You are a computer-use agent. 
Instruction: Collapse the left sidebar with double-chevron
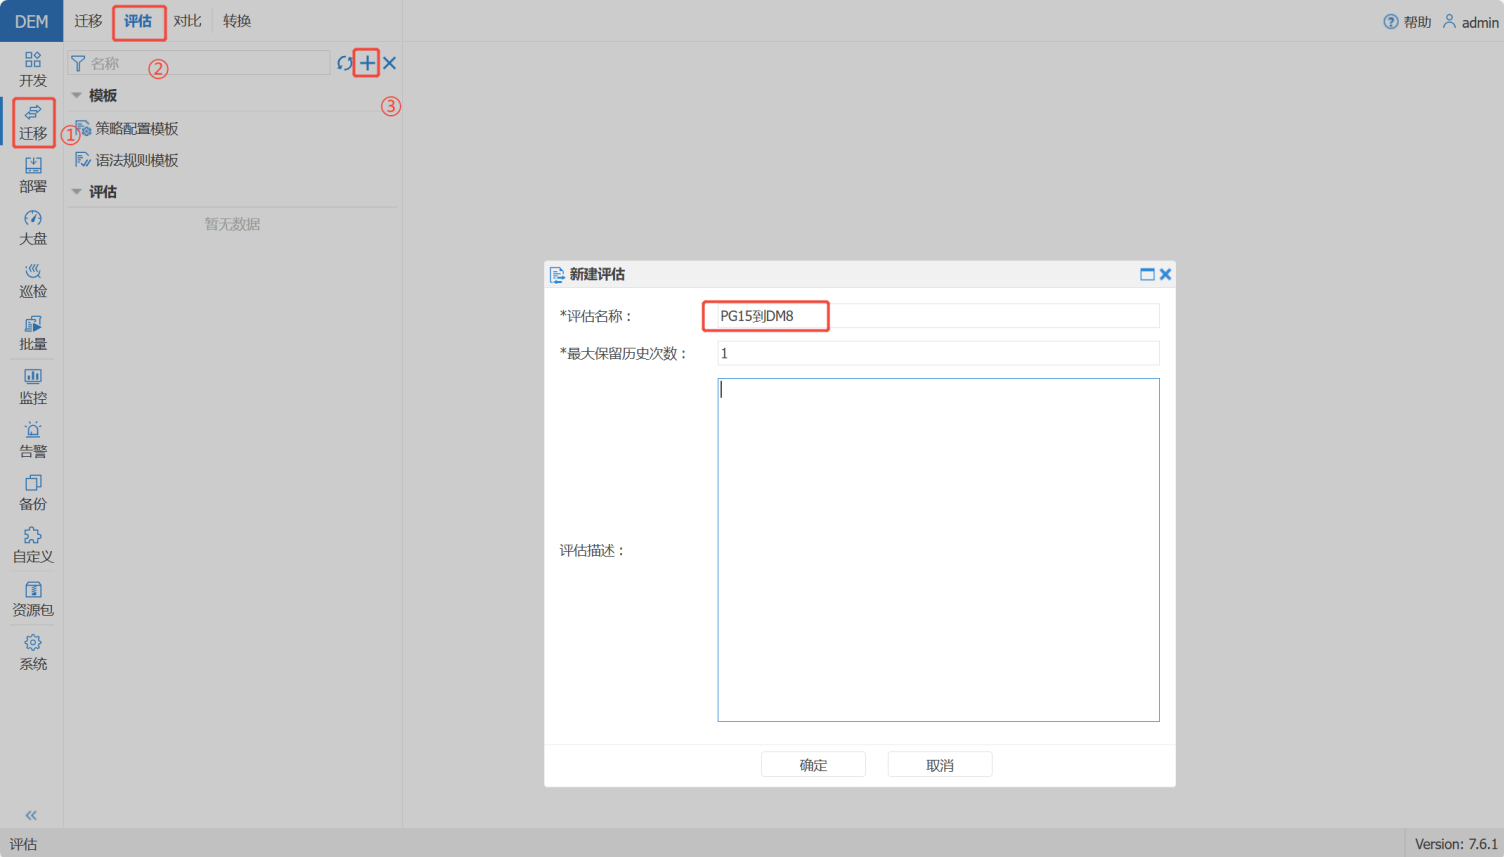click(x=31, y=815)
